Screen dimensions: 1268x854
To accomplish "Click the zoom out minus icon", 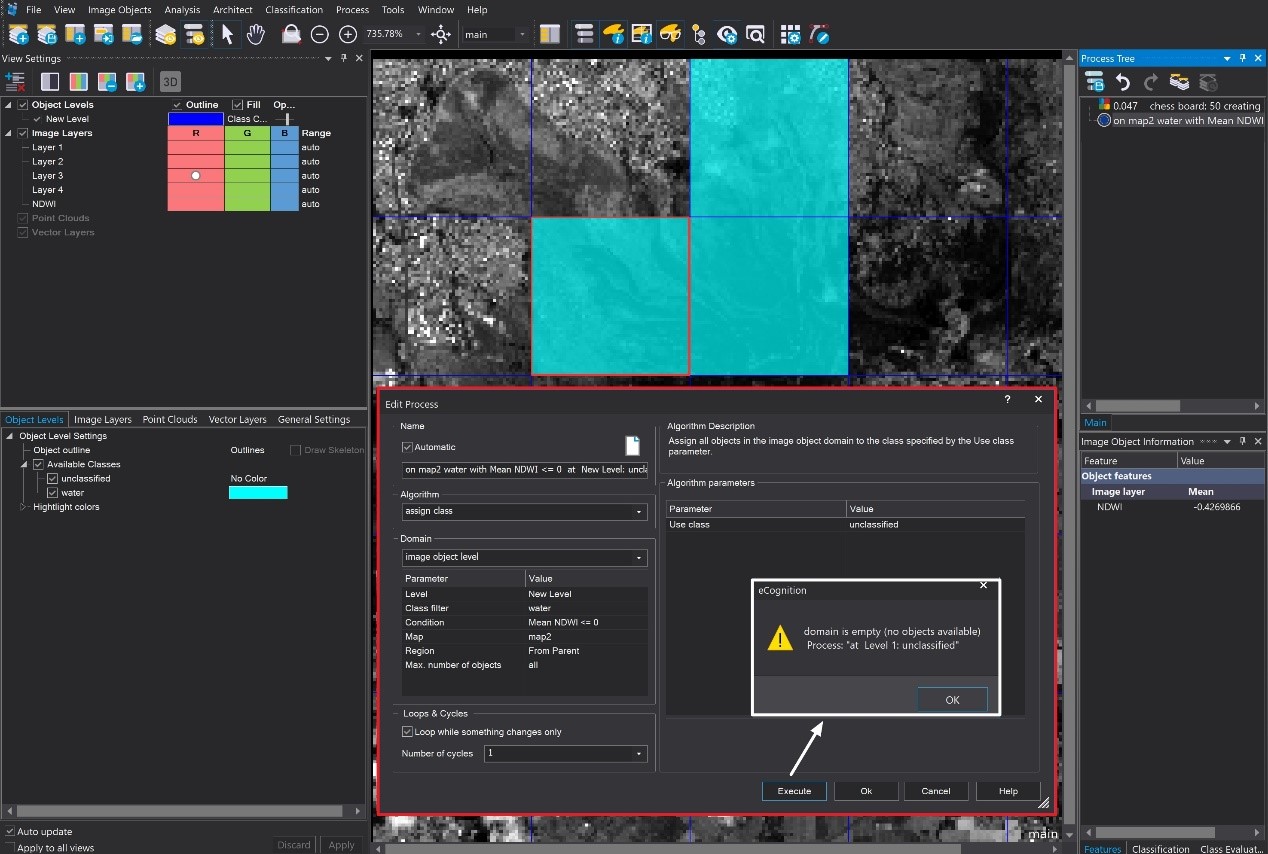I will tap(320, 34).
